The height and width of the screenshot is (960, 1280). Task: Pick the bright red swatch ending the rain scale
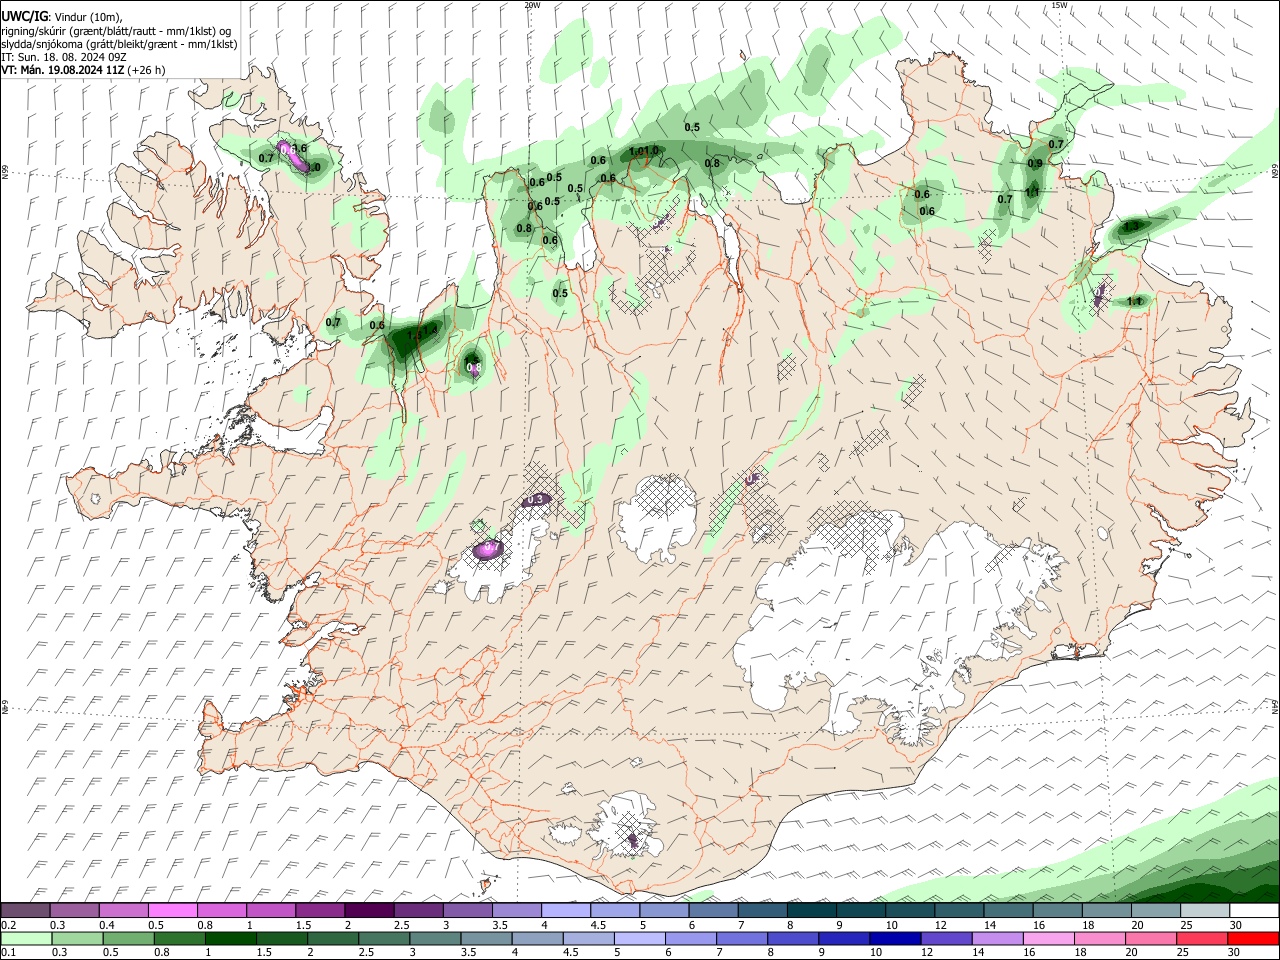point(1253,938)
